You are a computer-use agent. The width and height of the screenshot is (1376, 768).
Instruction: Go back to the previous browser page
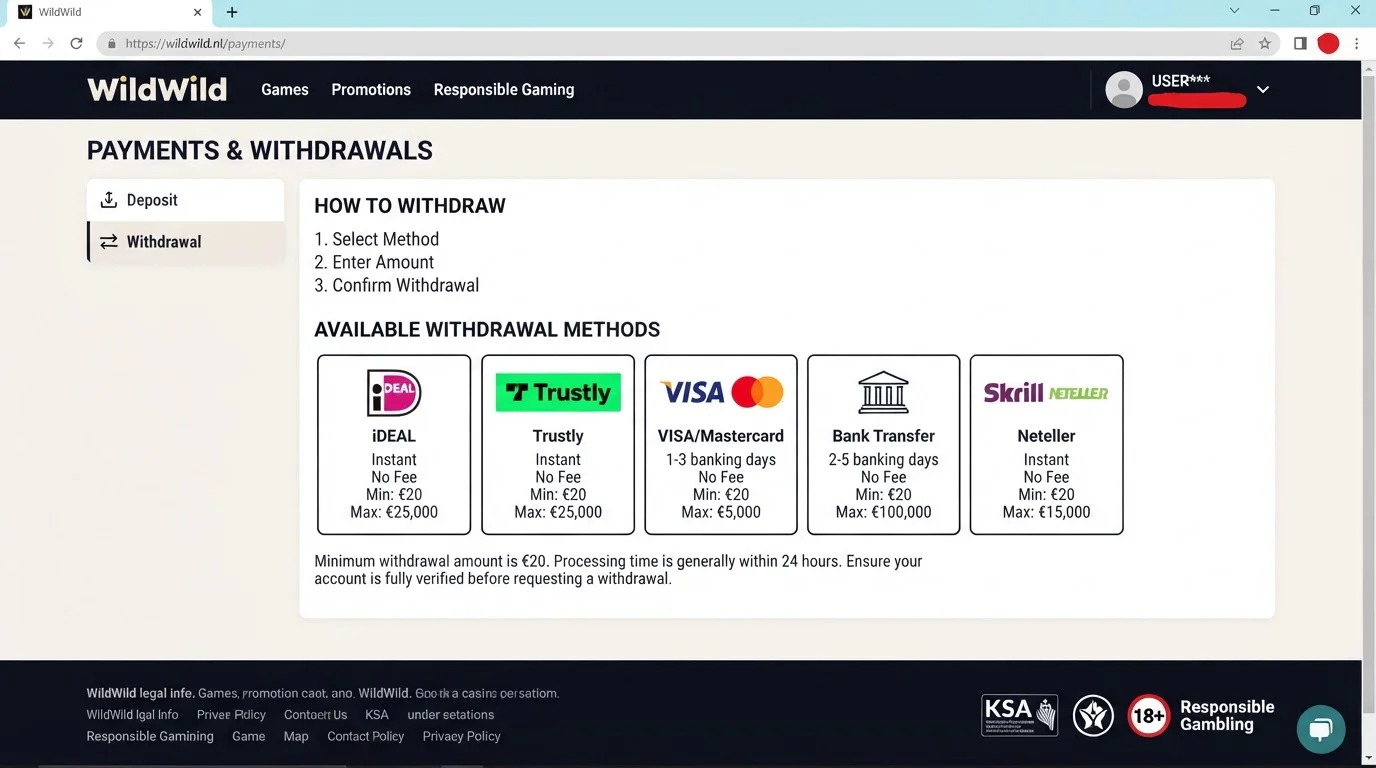[x=19, y=44]
